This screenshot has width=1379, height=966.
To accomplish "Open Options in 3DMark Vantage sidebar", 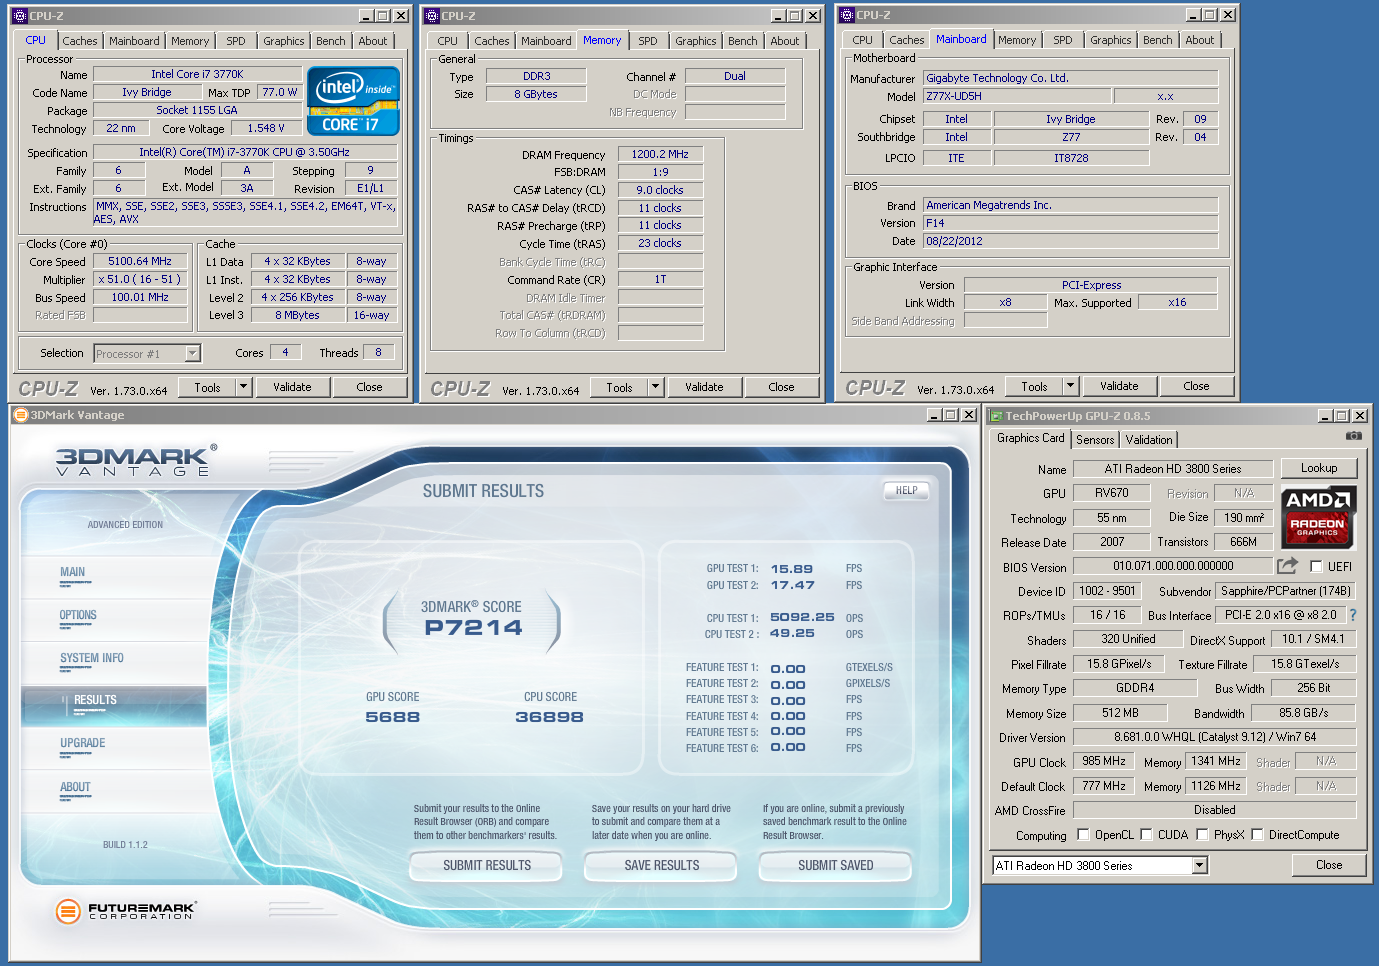I will click(x=78, y=616).
